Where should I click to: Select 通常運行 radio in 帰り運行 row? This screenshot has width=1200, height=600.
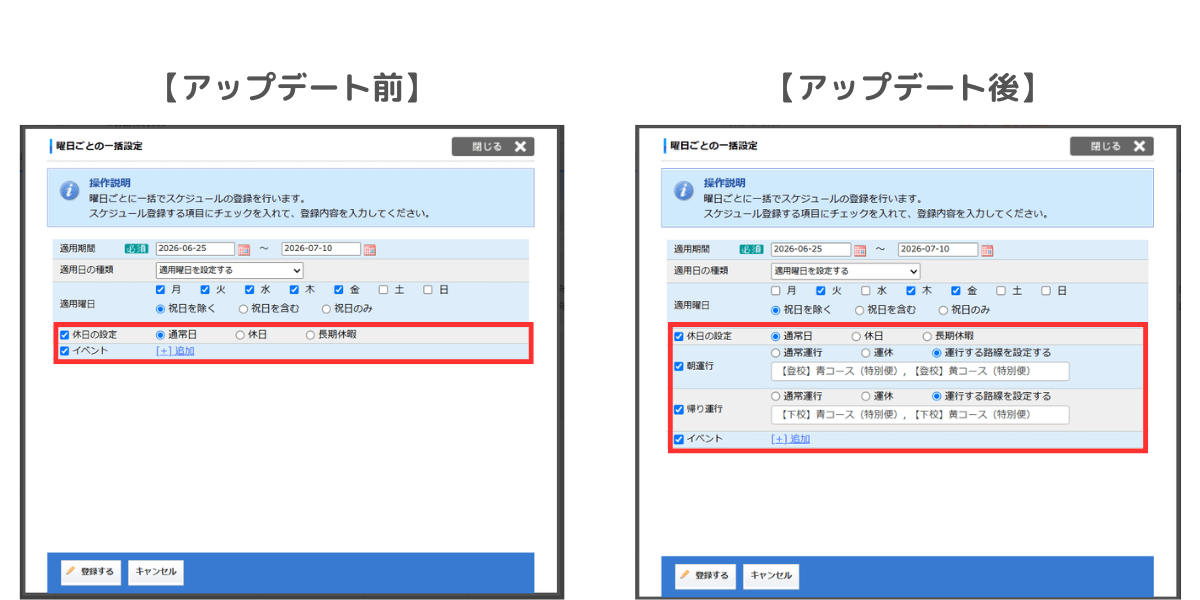point(776,396)
